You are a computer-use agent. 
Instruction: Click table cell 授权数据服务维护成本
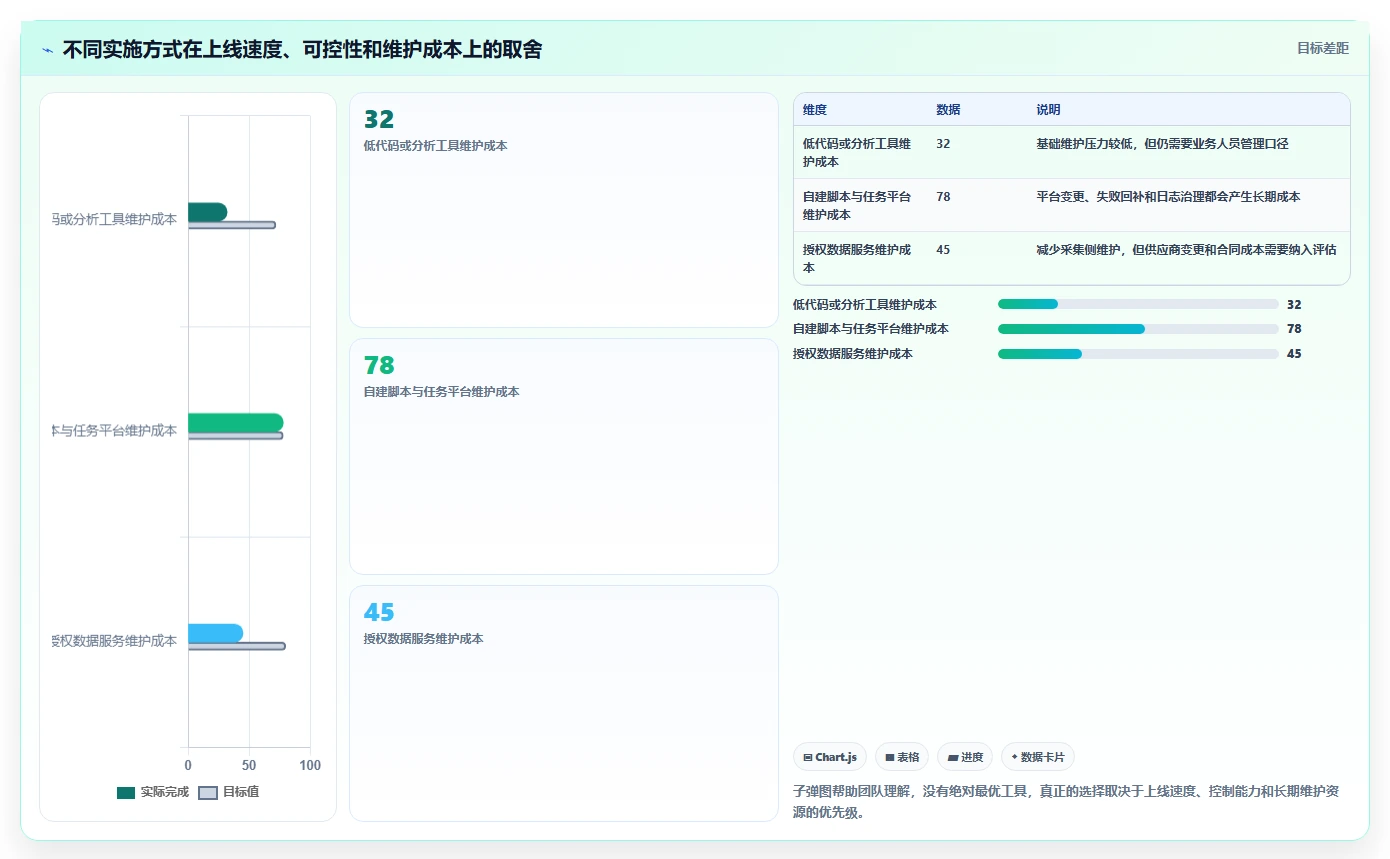(858, 258)
